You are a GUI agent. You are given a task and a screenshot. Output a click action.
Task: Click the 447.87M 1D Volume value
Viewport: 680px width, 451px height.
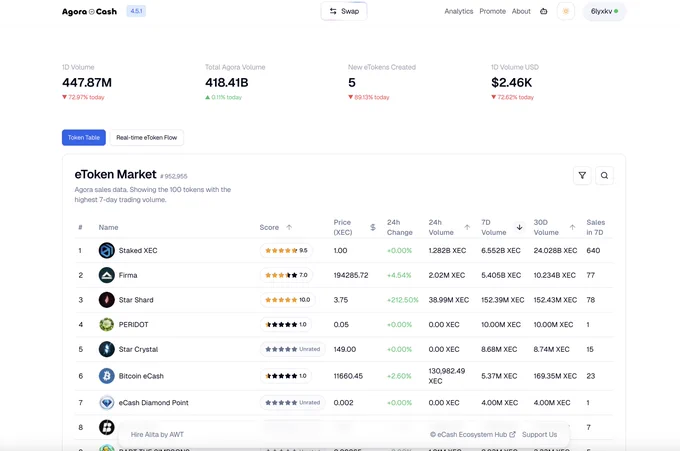tap(87, 82)
